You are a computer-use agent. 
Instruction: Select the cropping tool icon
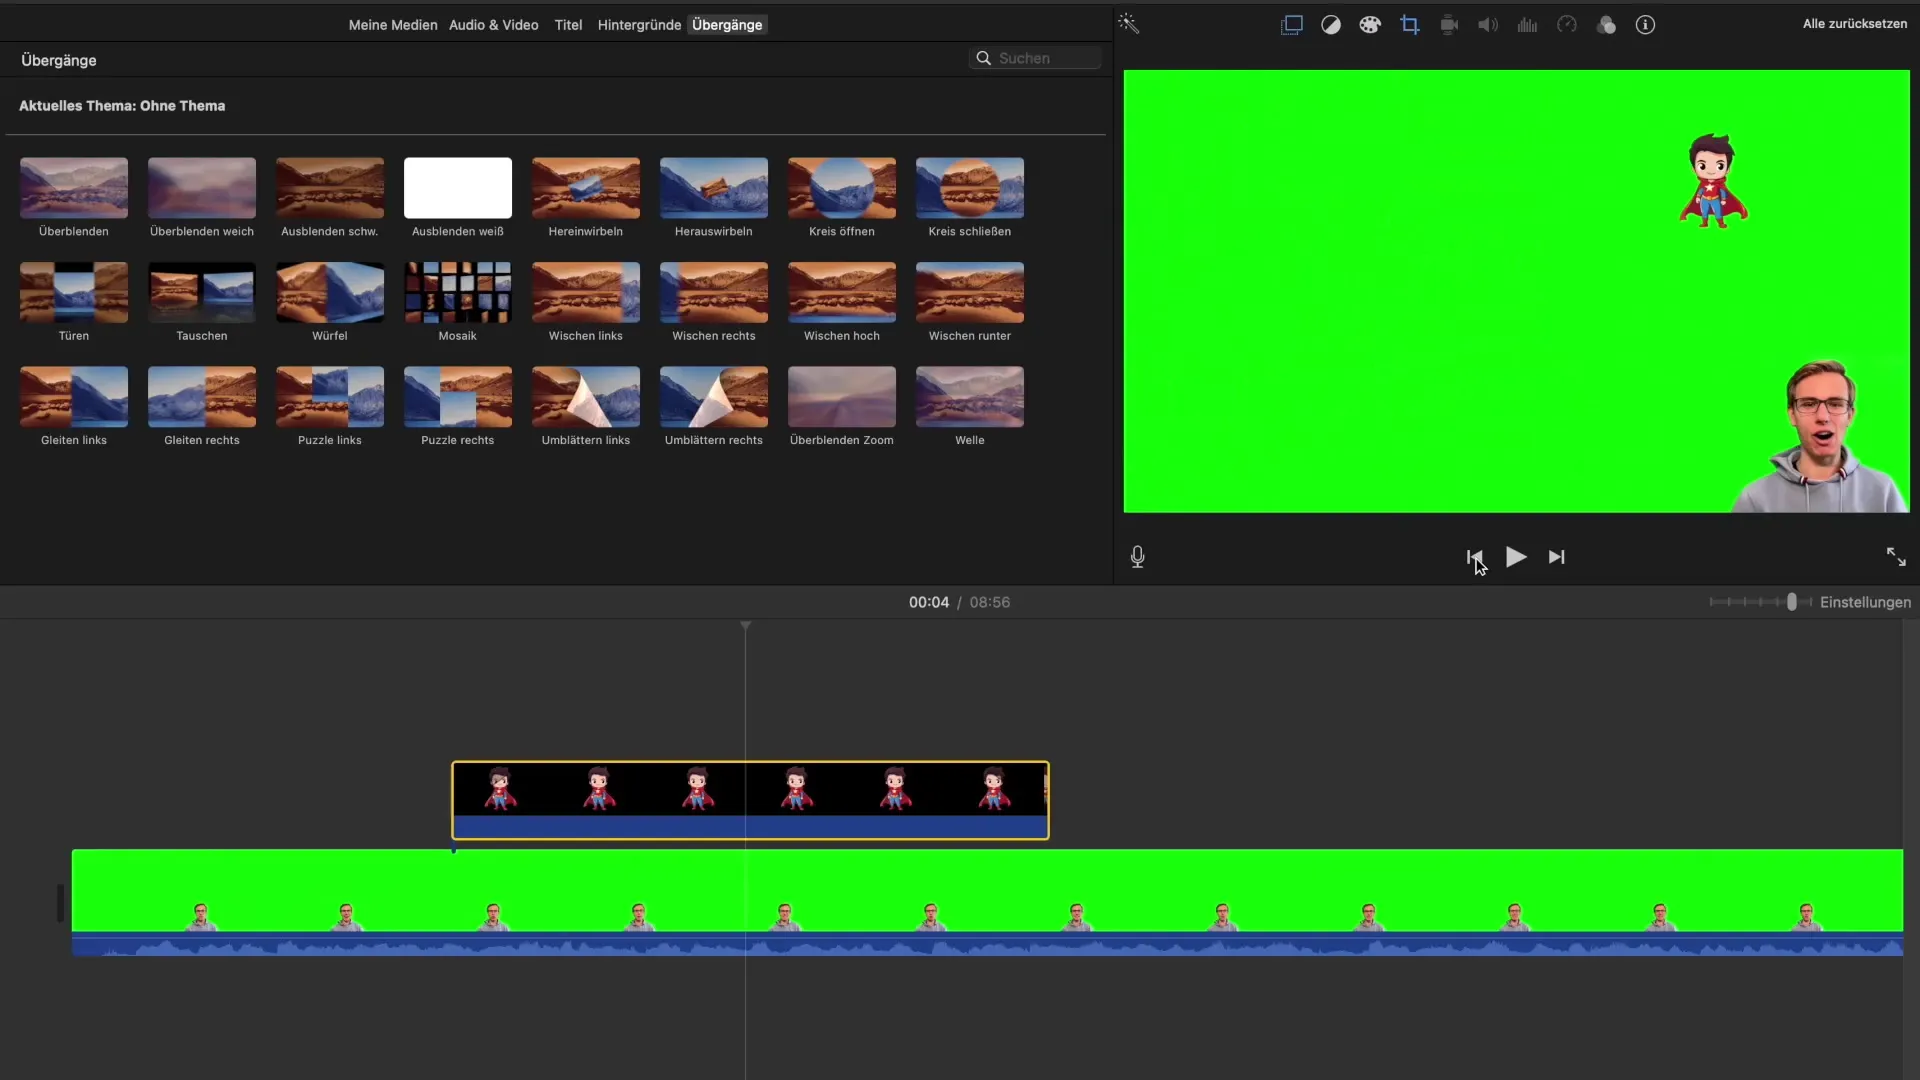pyautogui.click(x=1410, y=25)
